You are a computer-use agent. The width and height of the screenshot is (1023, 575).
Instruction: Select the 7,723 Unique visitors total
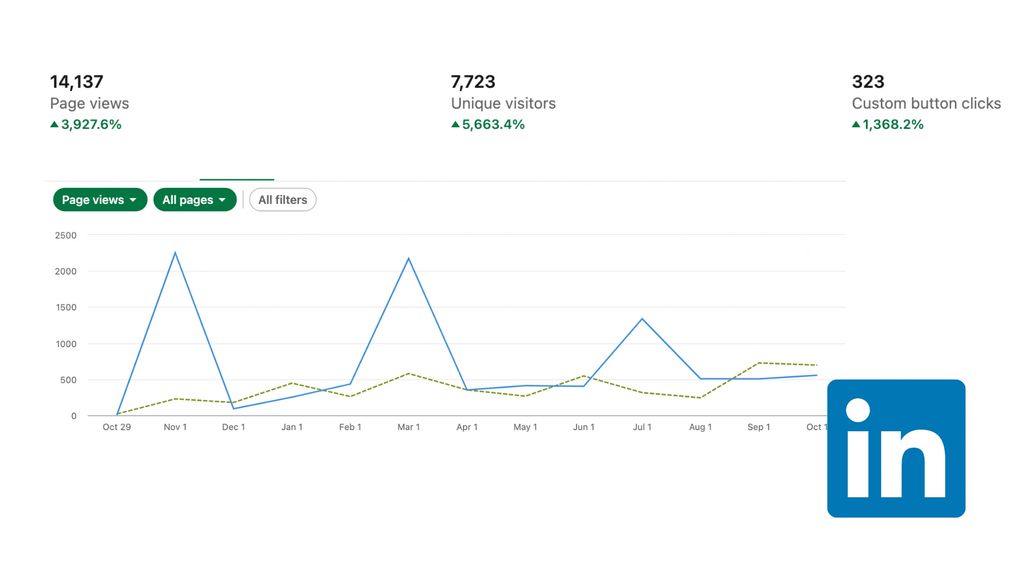click(473, 82)
